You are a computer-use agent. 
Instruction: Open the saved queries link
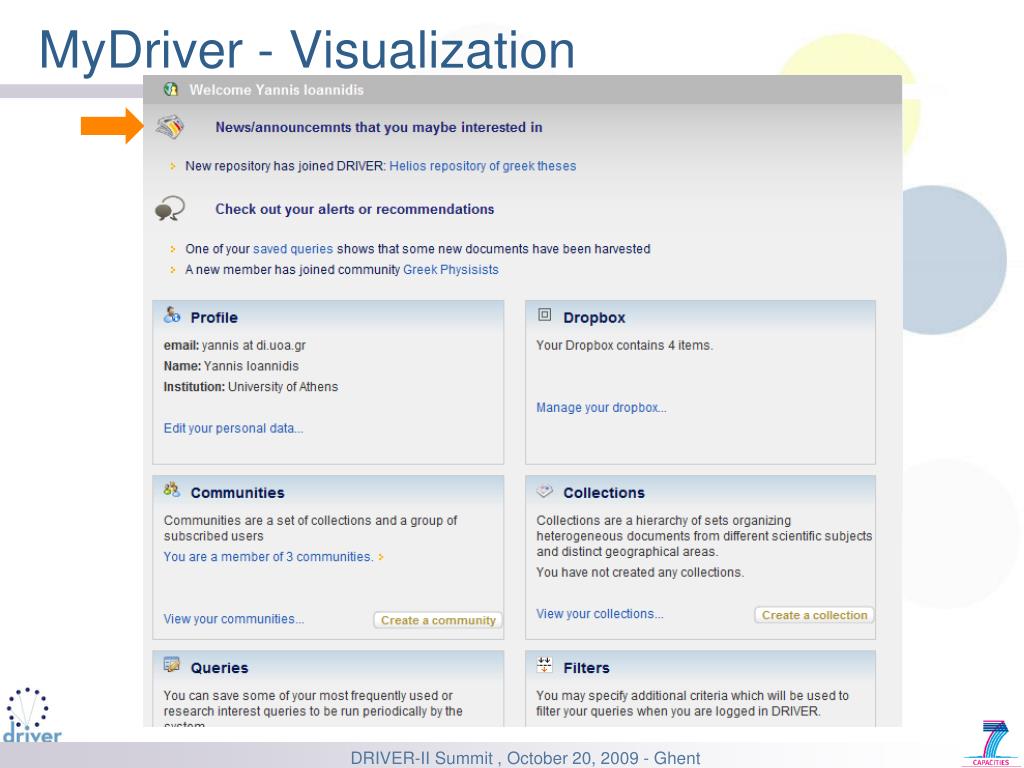coord(293,249)
